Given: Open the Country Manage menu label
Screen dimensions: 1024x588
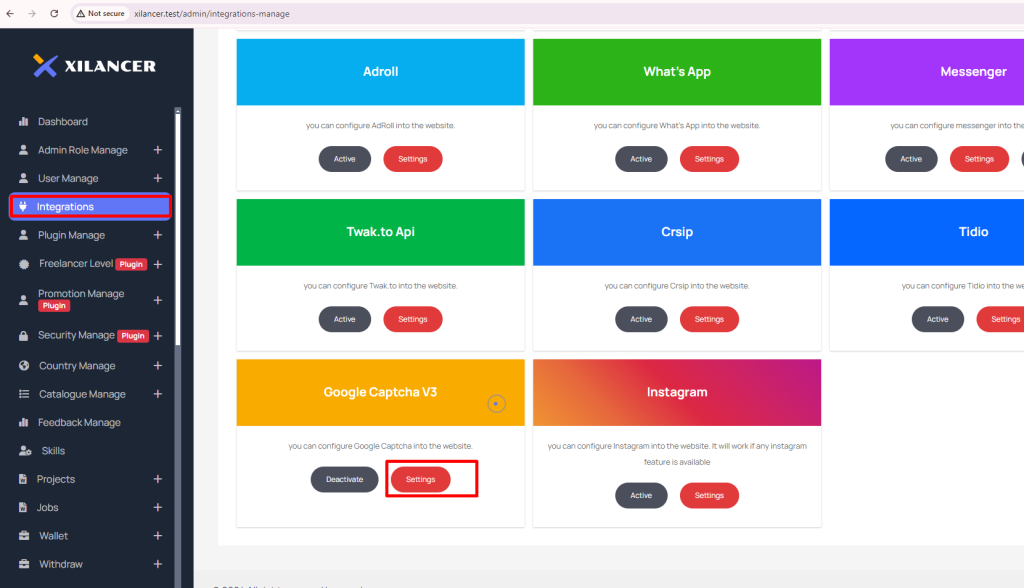Looking at the screenshot, I should click(x=77, y=366).
